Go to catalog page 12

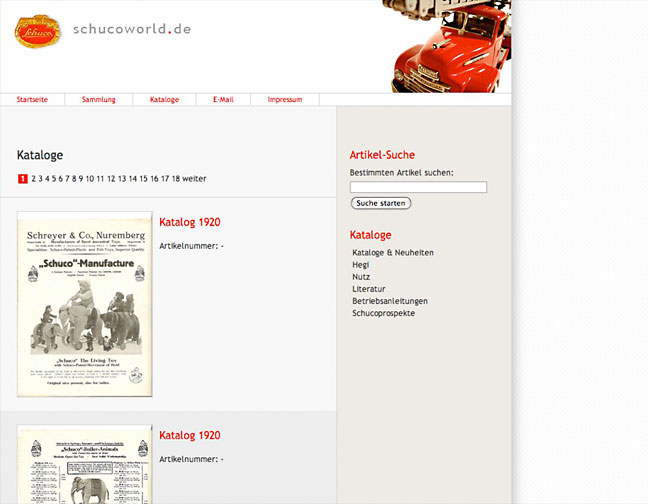click(x=111, y=179)
